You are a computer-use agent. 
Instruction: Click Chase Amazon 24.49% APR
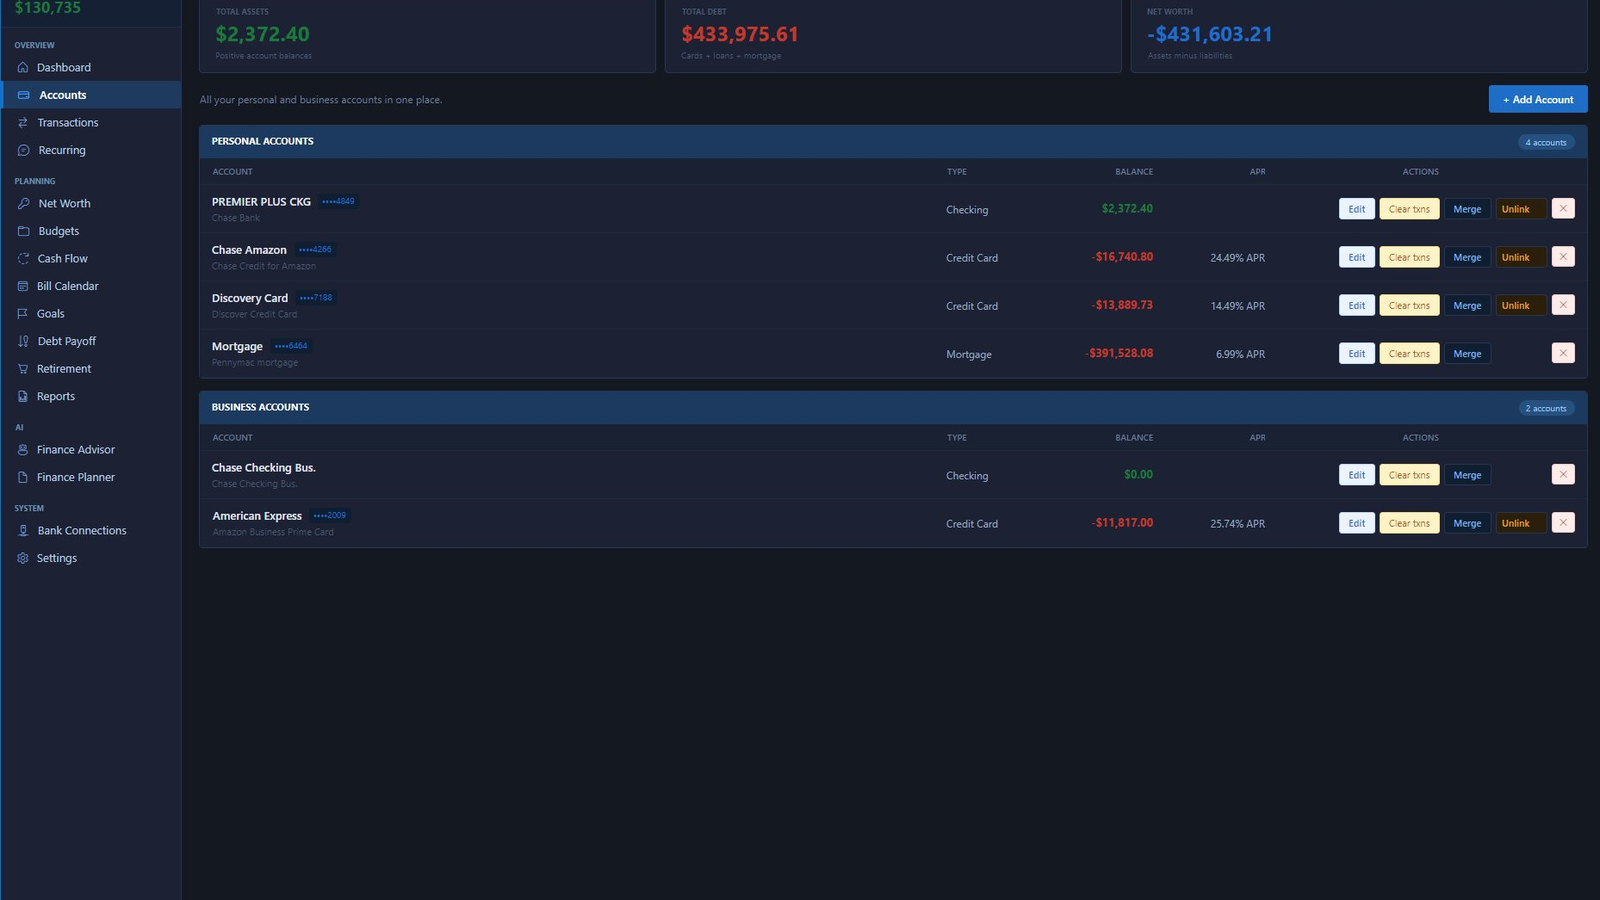tap(1237, 258)
